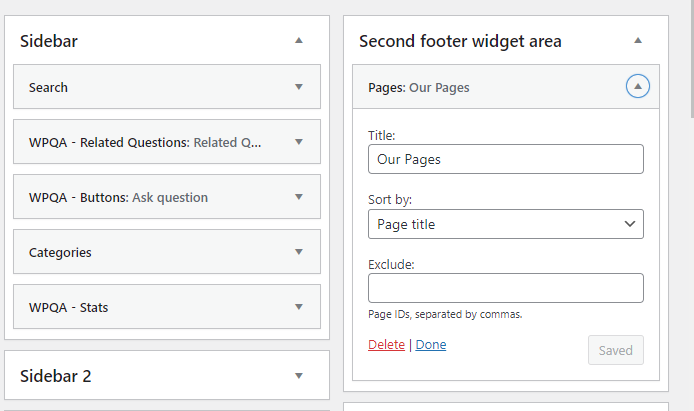
Task: Expand the Categories widget arrow
Action: pos(298,252)
